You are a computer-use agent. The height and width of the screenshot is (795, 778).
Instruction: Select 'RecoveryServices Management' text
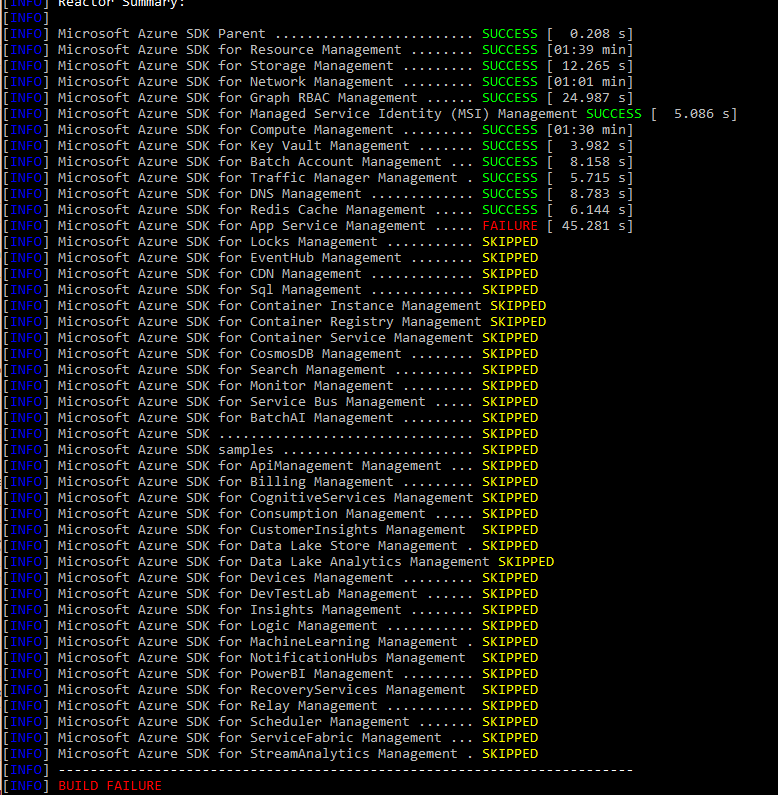[x=357, y=690]
